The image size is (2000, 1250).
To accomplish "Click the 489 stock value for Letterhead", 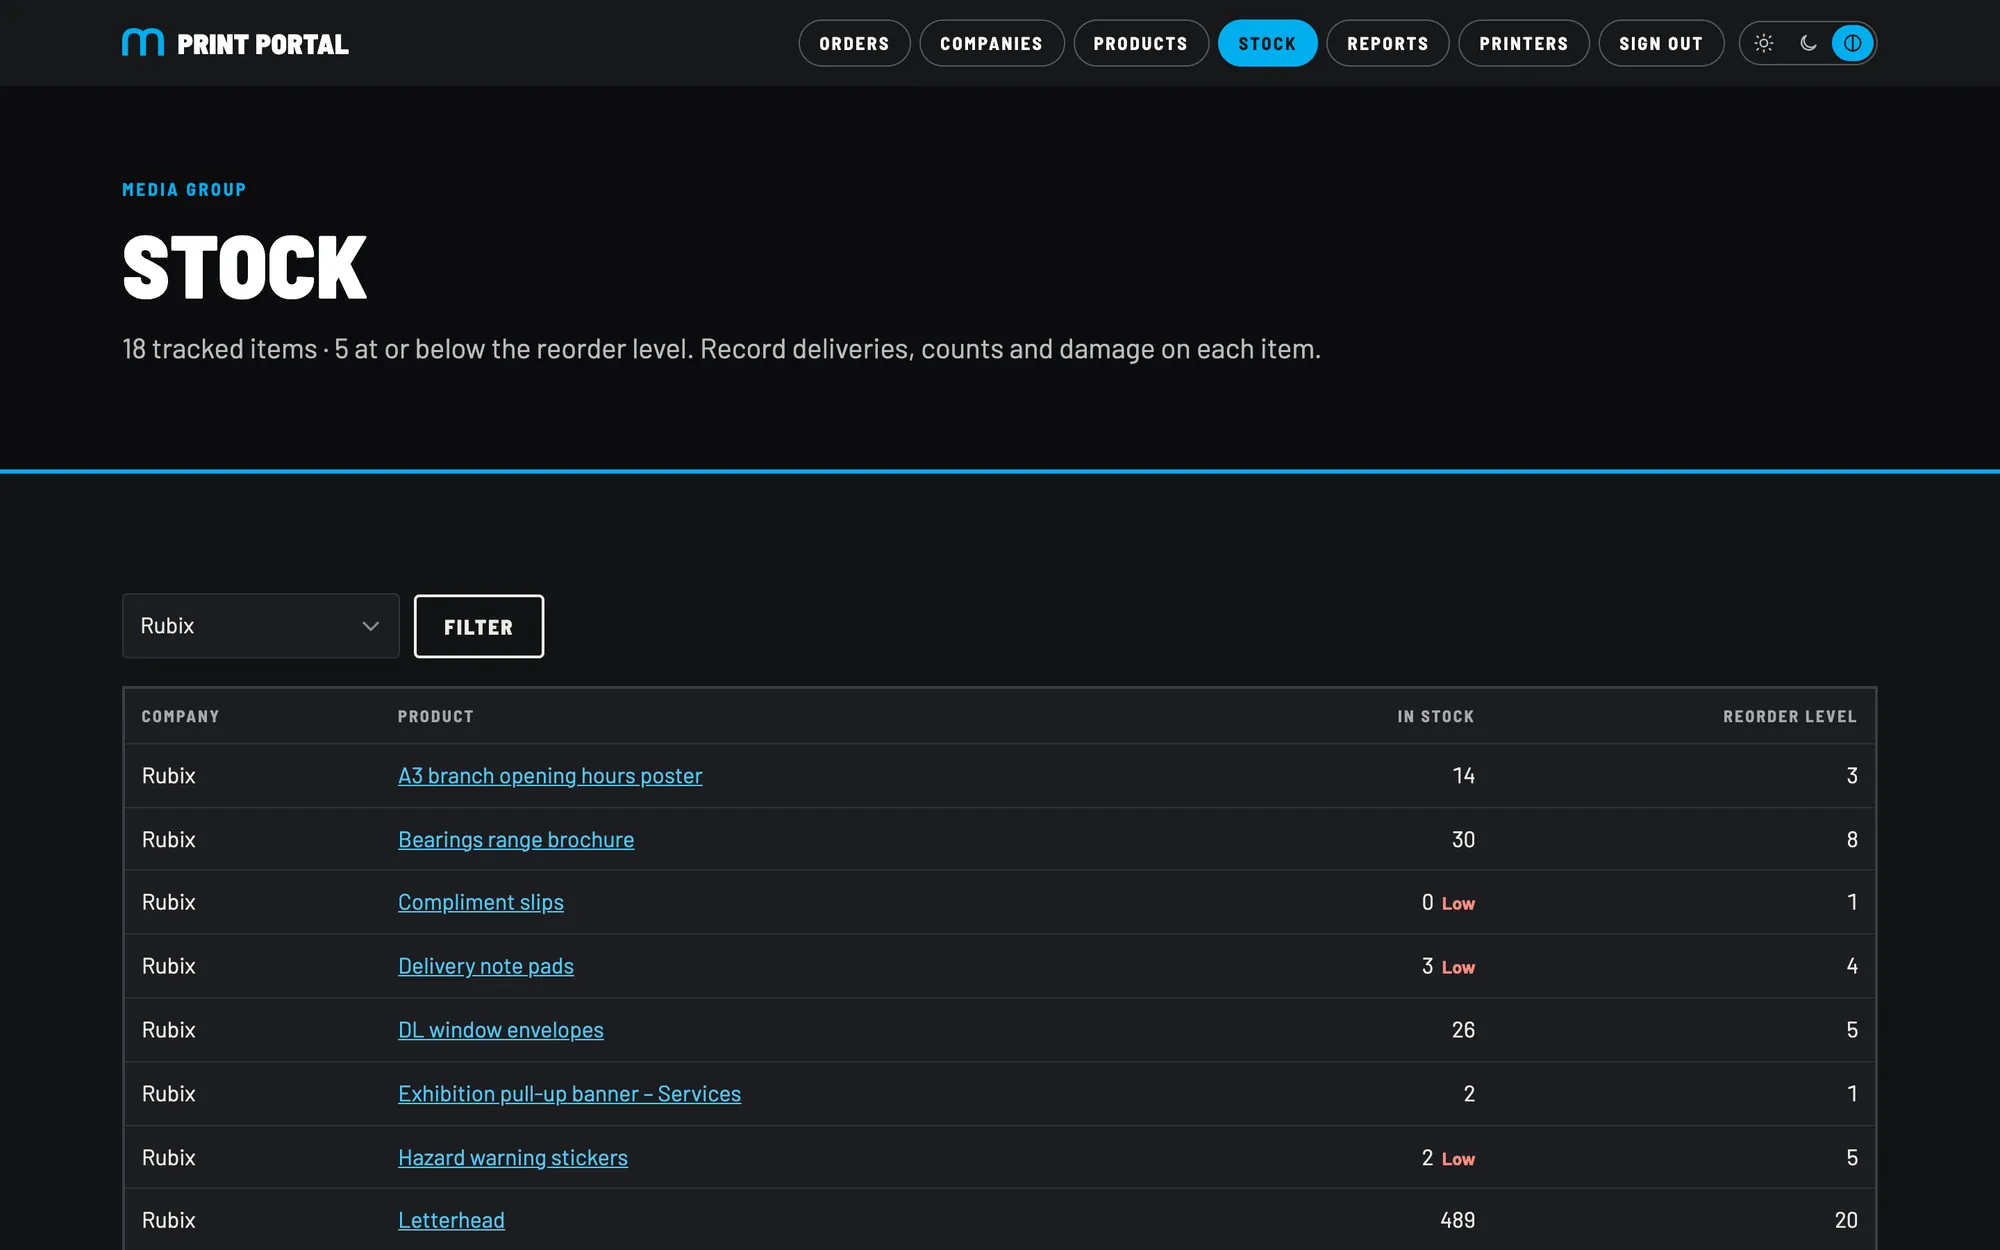I will (x=1457, y=1220).
